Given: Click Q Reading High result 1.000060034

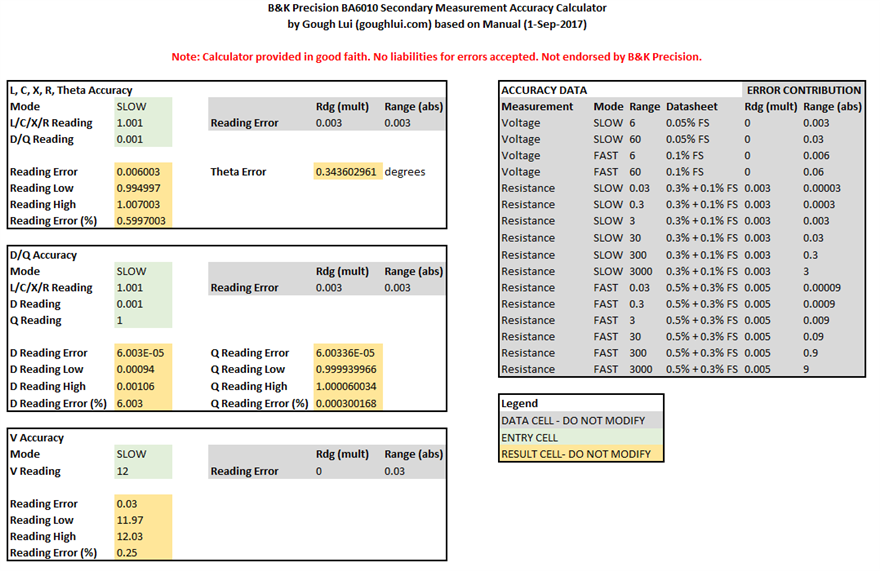Looking at the screenshot, I should pos(348,386).
